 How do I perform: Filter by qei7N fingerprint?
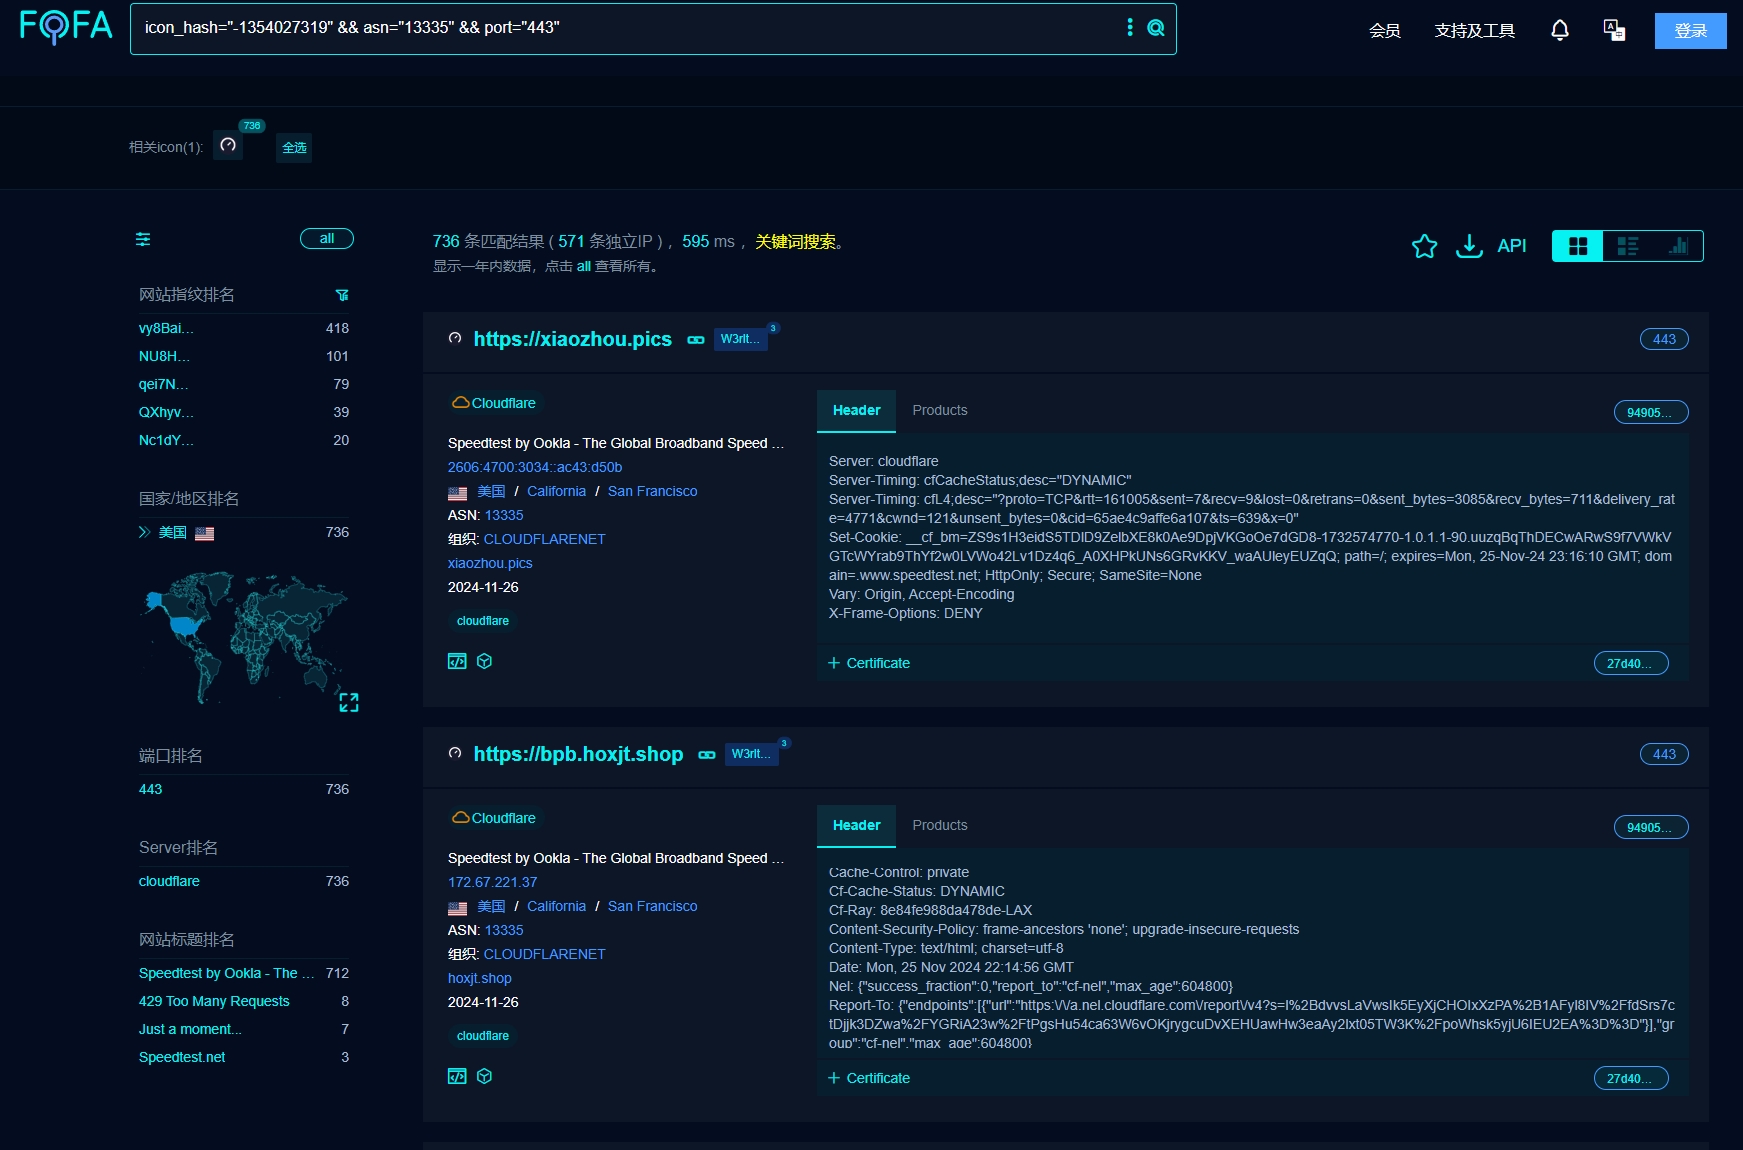[x=163, y=384]
